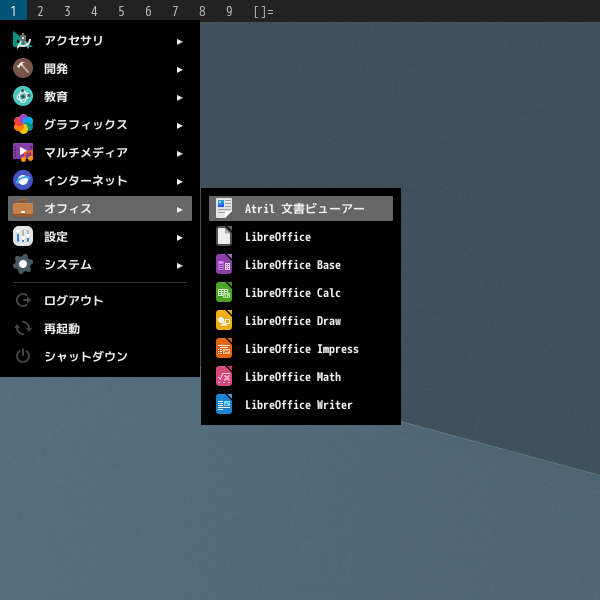Screen dimensions: 600x600
Task: Switch to workspace tag 7
Action: point(175,11)
